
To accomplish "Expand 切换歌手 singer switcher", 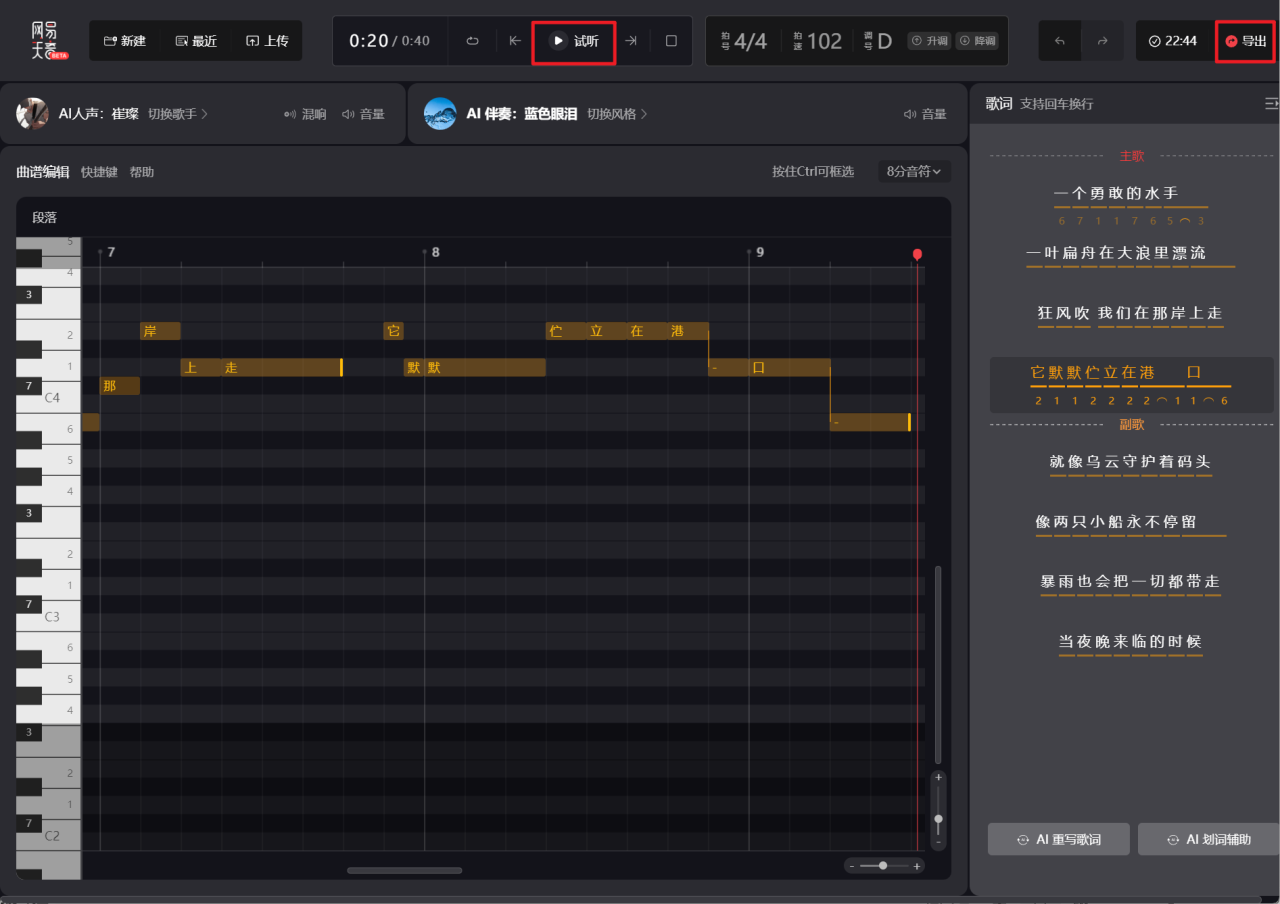I will pyautogui.click(x=178, y=114).
